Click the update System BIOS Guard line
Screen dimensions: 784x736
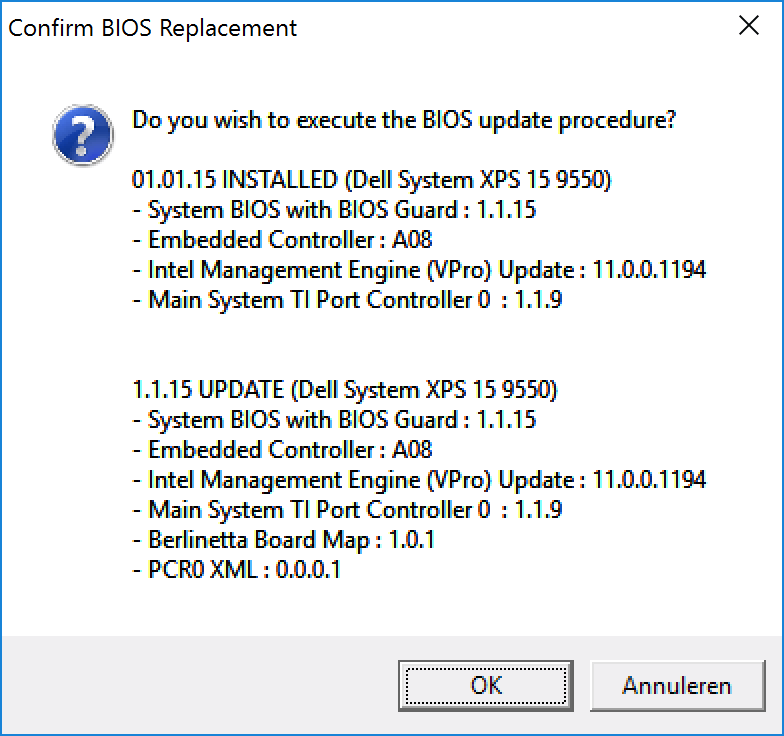tap(334, 419)
